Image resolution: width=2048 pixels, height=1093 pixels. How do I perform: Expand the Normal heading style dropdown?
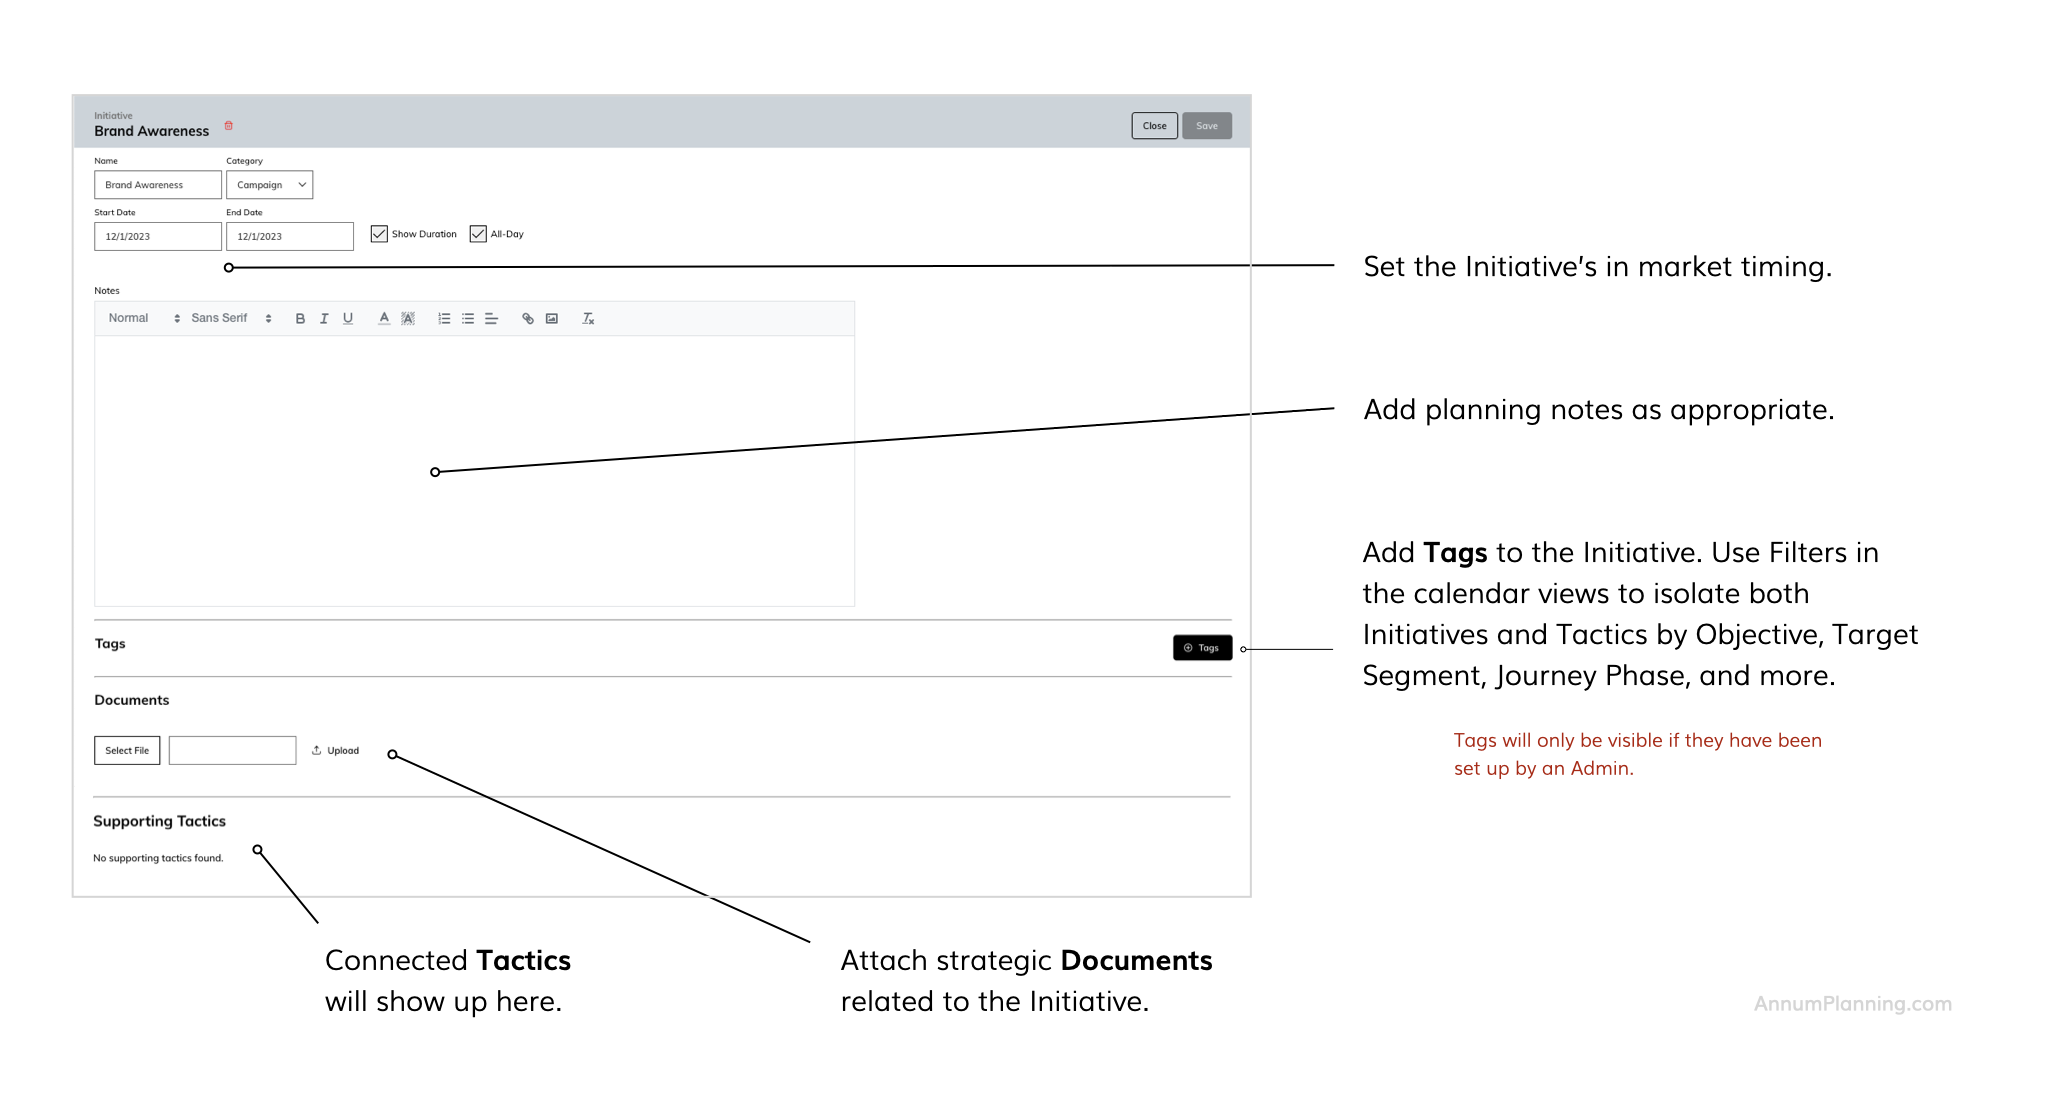[x=144, y=319]
